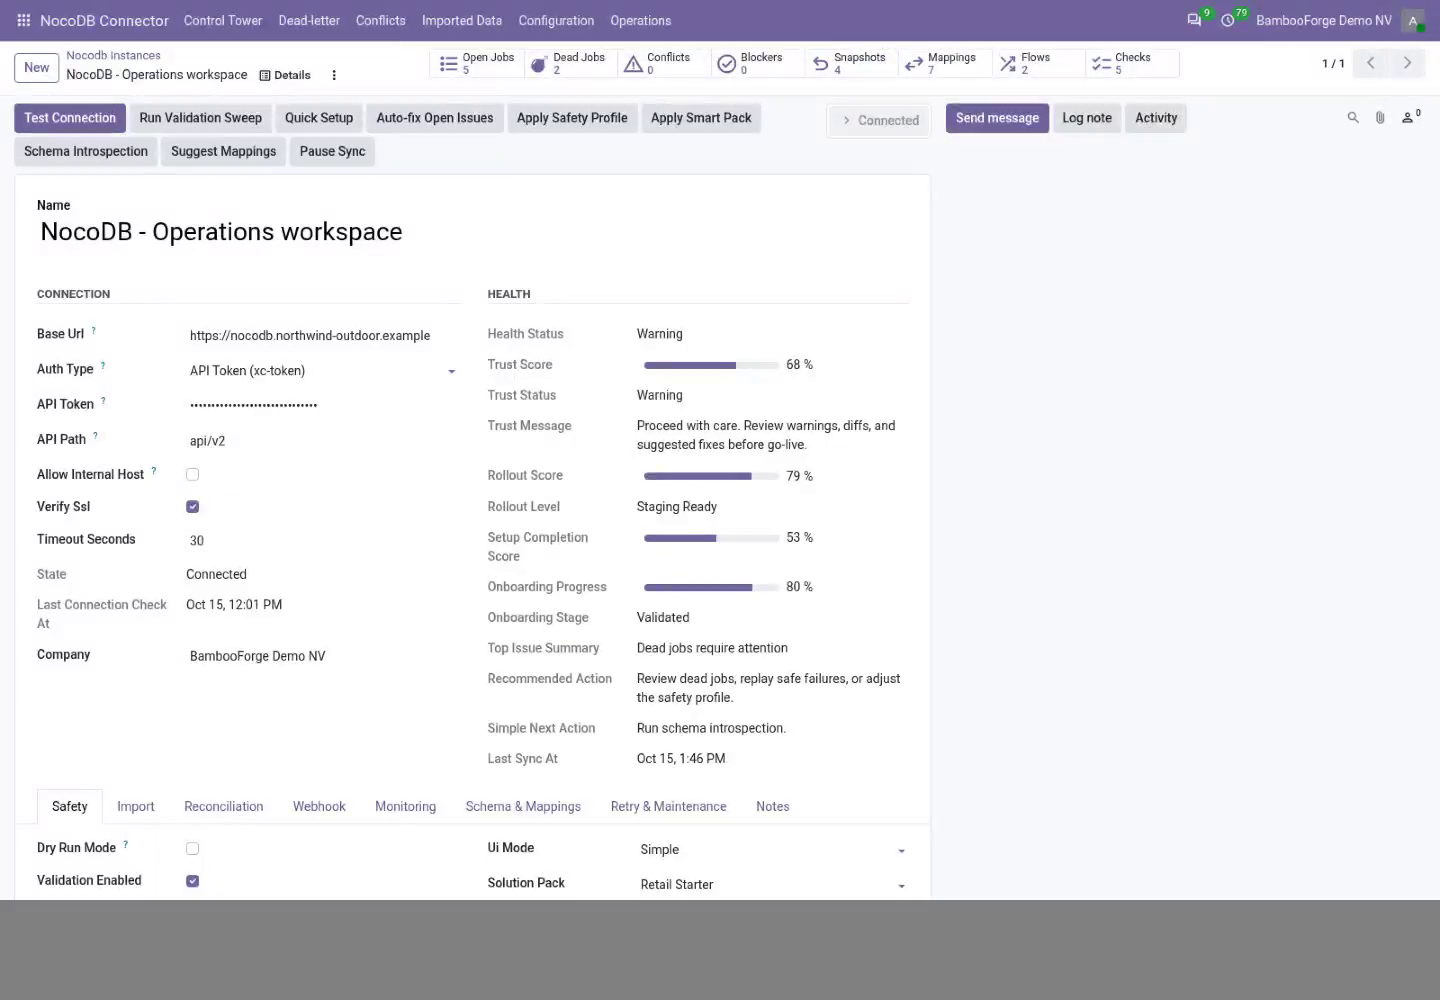Go to the next record arrow
Viewport: 1440px width, 1000px height.
coord(1407,63)
